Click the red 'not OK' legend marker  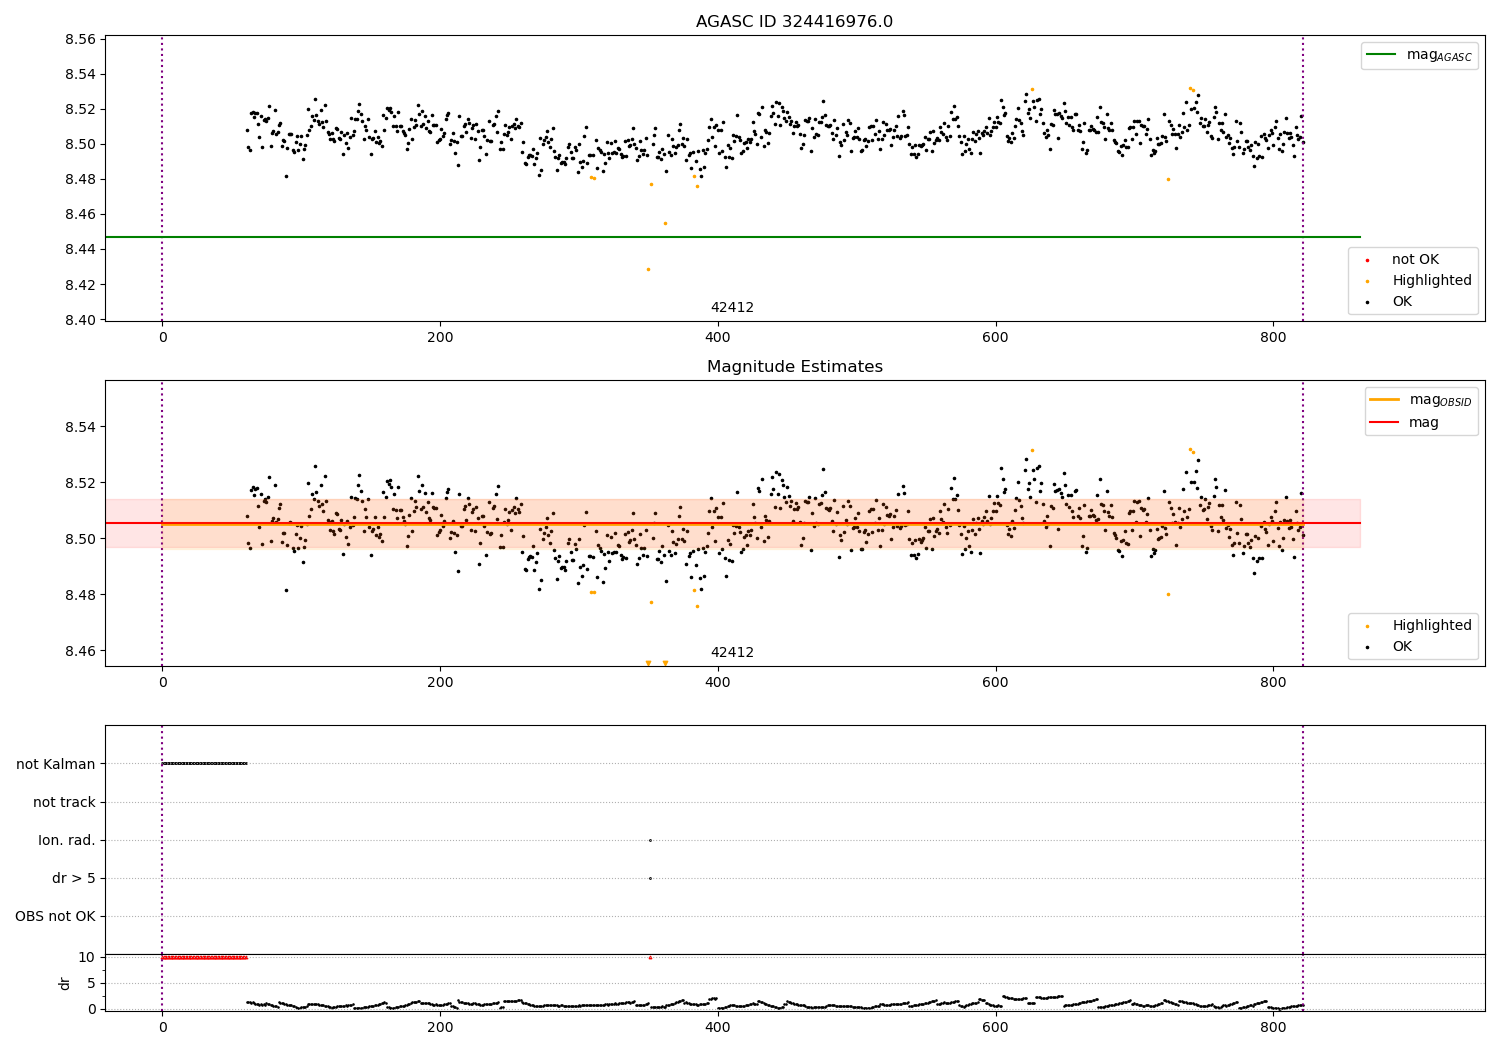coord(1368,260)
